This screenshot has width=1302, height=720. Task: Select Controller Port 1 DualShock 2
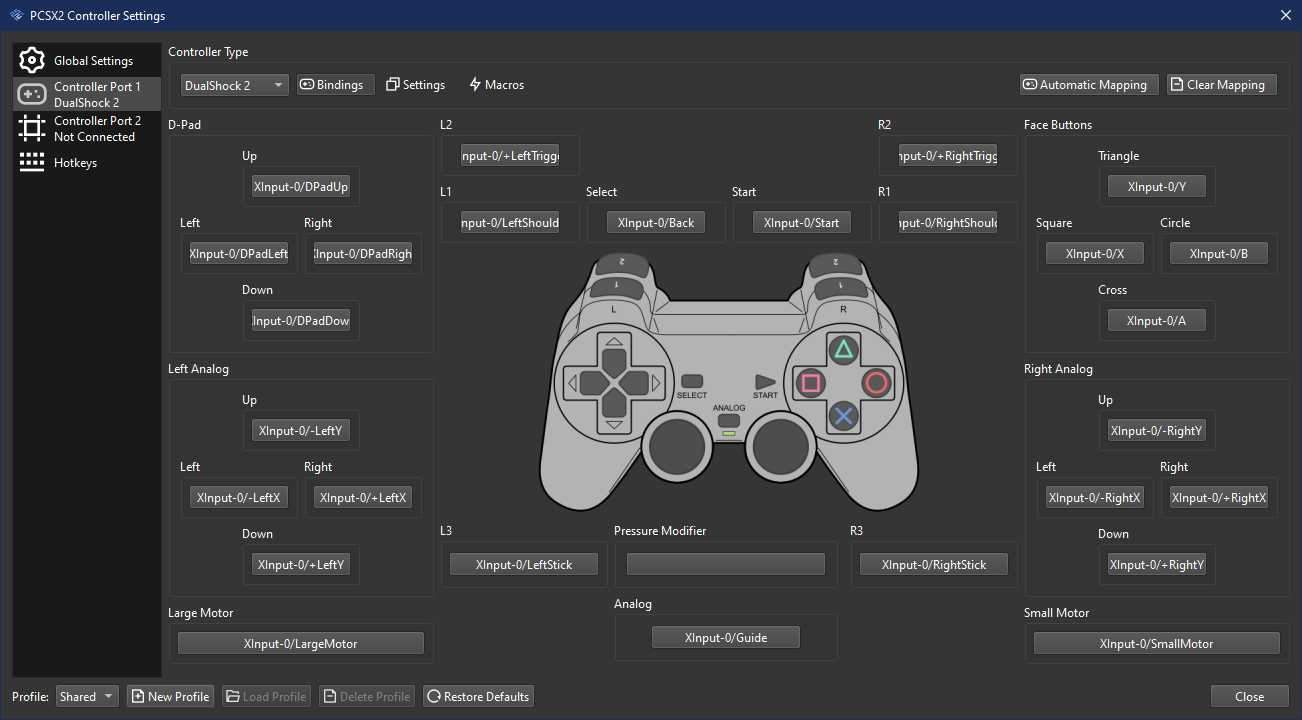87,94
